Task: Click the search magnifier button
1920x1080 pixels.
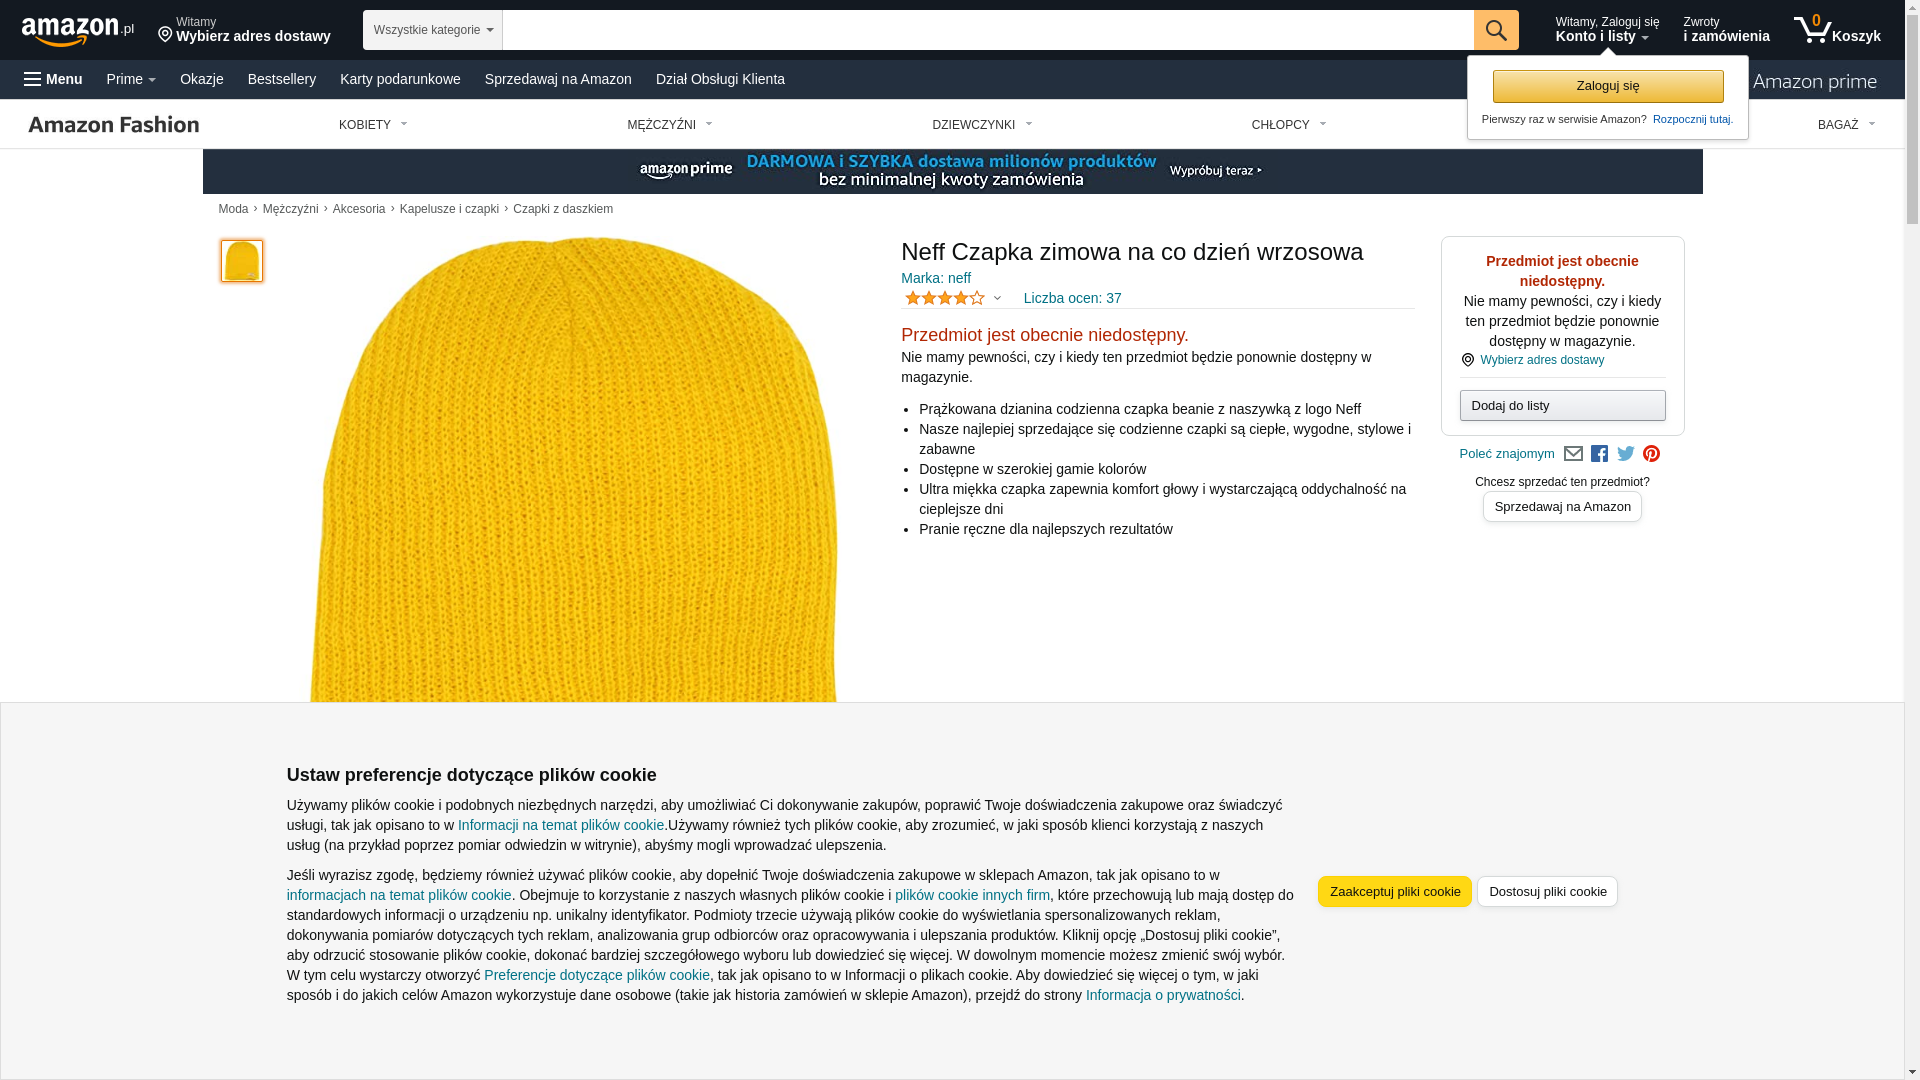Action: pos(1495,30)
